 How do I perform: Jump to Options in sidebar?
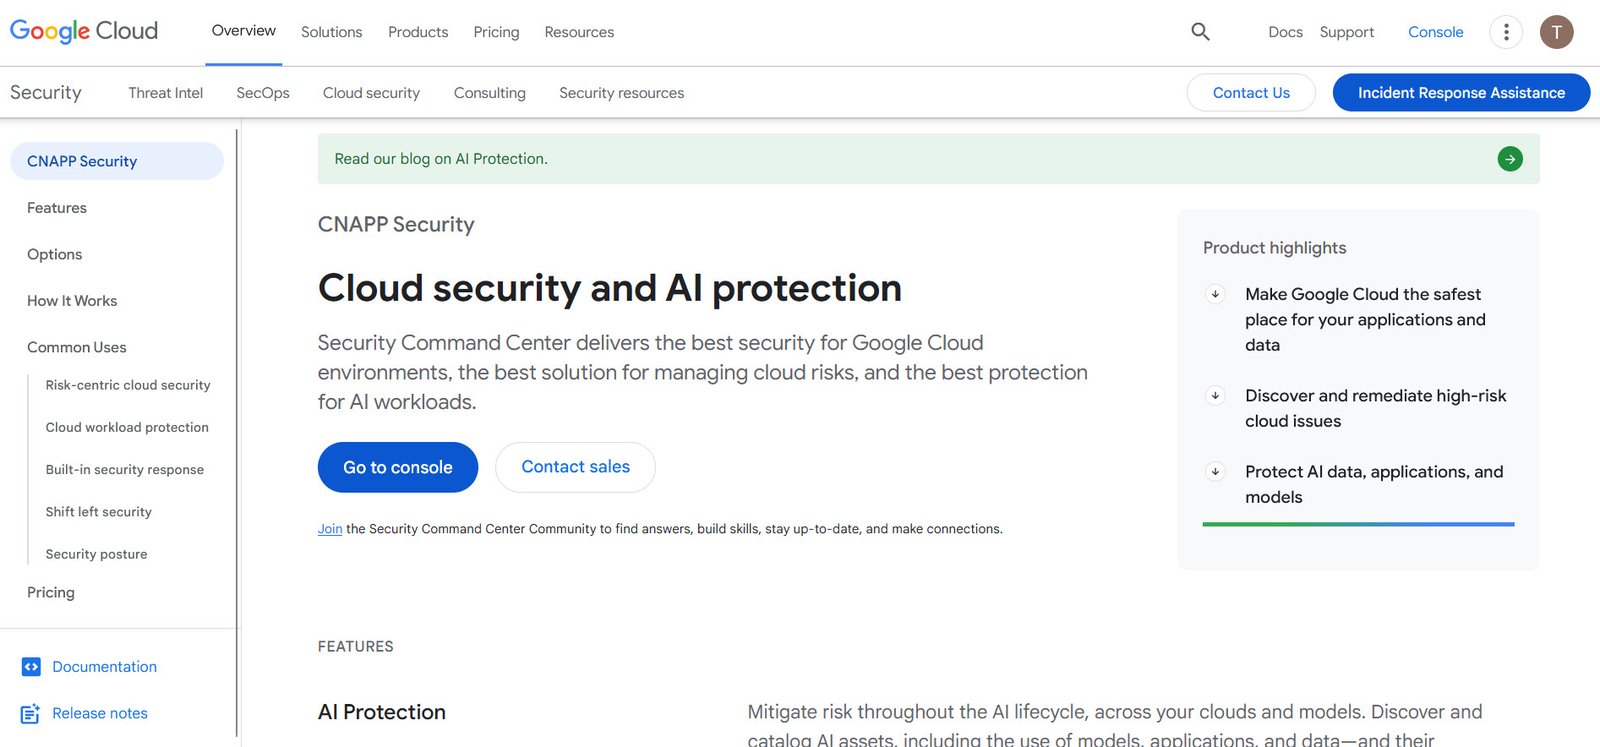point(55,254)
